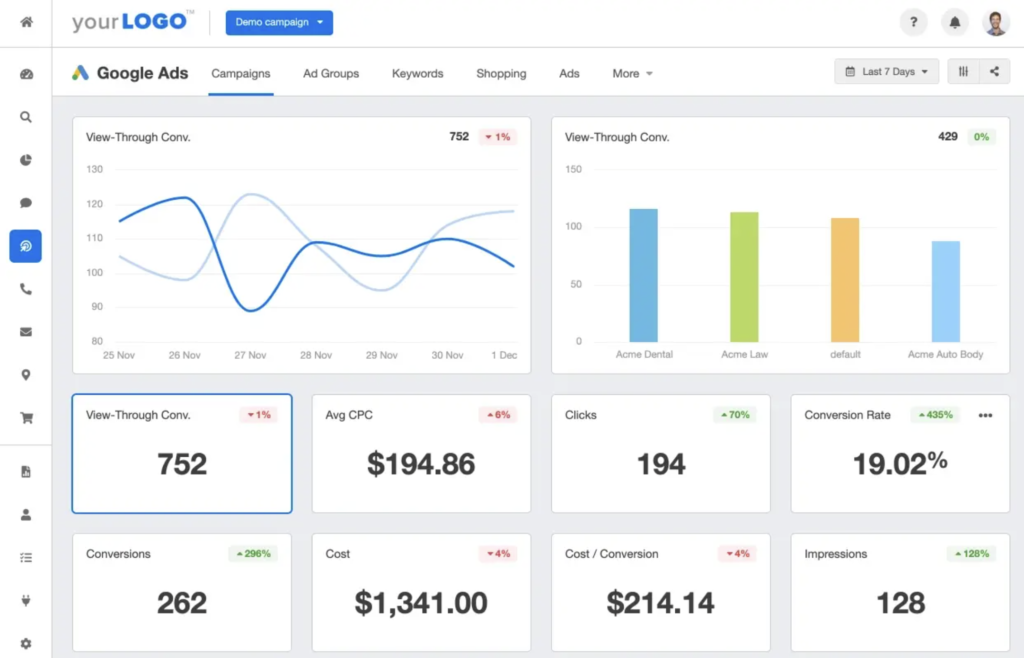
Task: Click the yourLOGO brand logo
Action: (133, 22)
